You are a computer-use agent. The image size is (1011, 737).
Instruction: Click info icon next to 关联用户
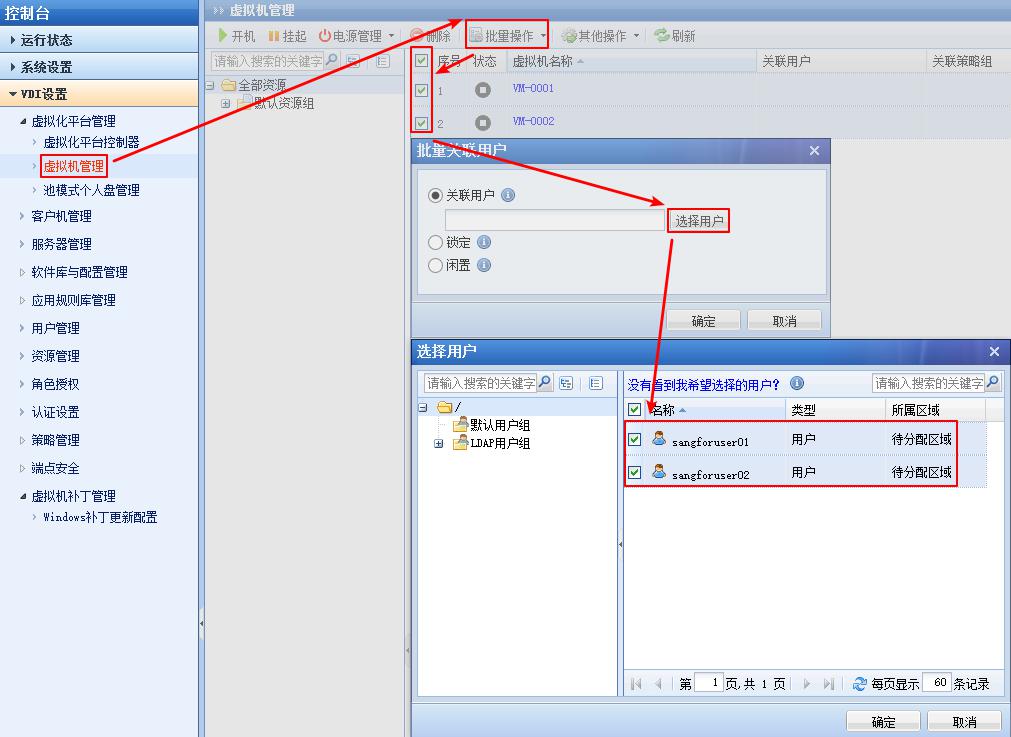[508, 195]
